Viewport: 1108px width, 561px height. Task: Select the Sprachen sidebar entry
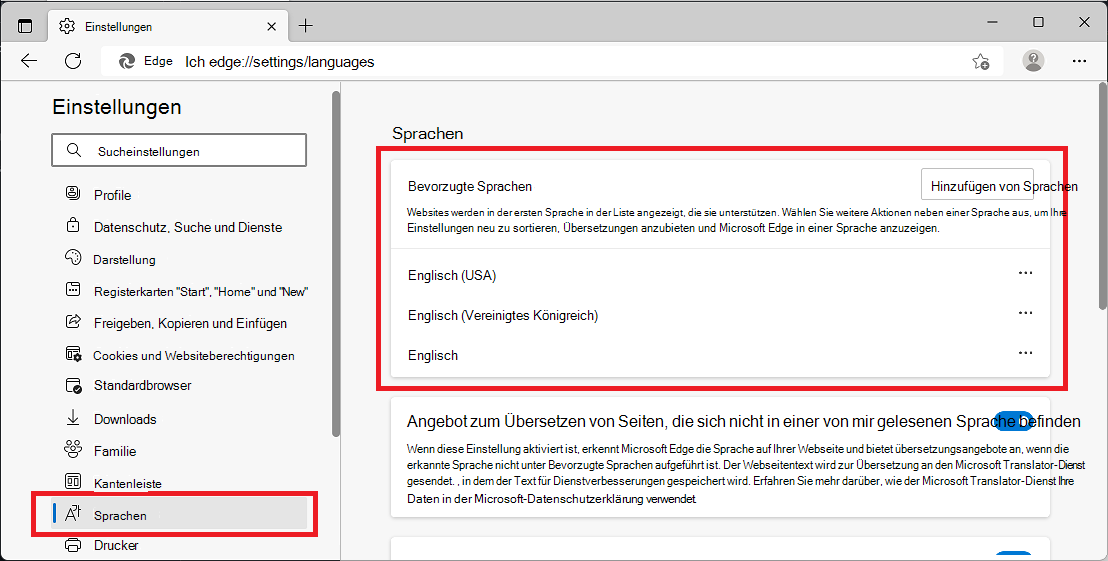click(x=179, y=514)
